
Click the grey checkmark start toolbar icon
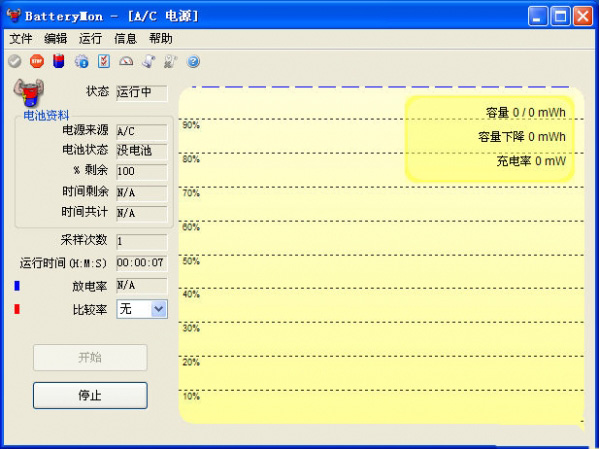(x=15, y=61)
